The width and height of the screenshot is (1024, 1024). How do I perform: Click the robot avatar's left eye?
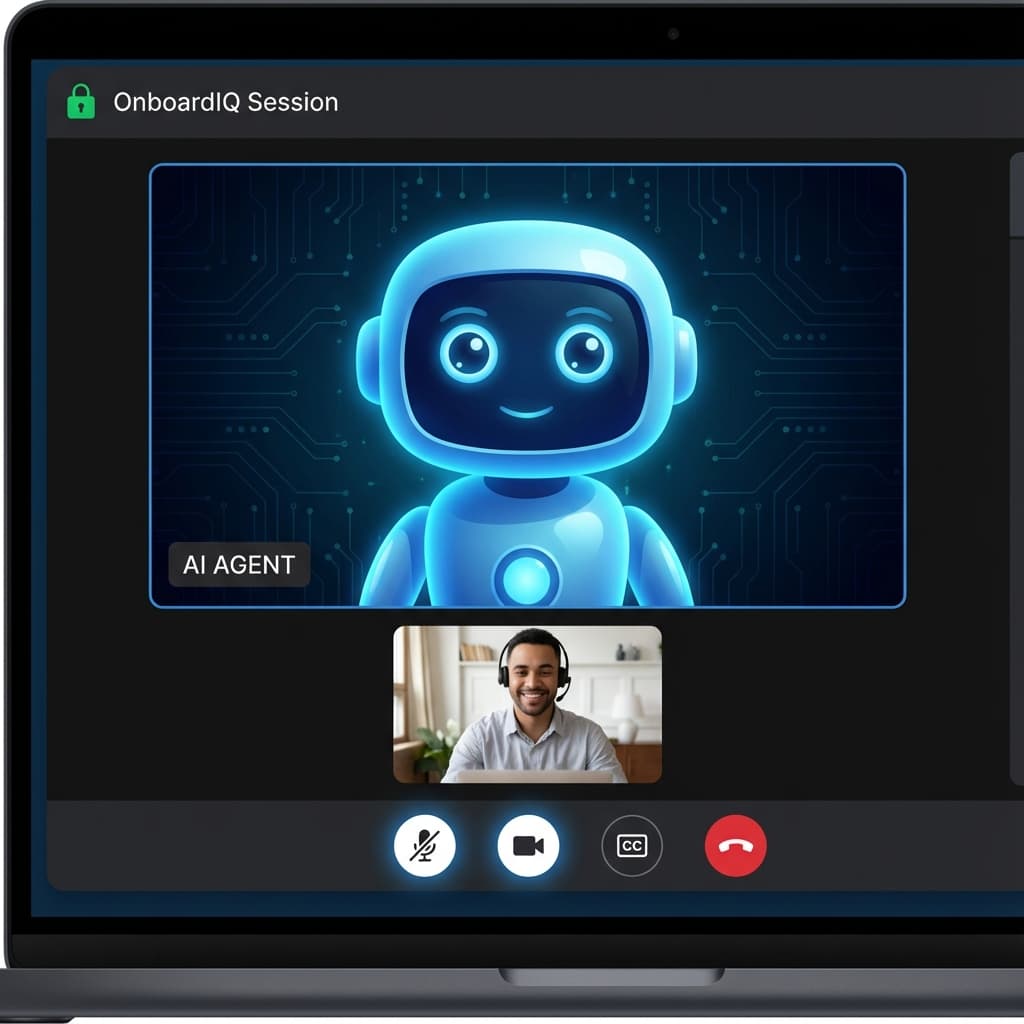[467, 351]
